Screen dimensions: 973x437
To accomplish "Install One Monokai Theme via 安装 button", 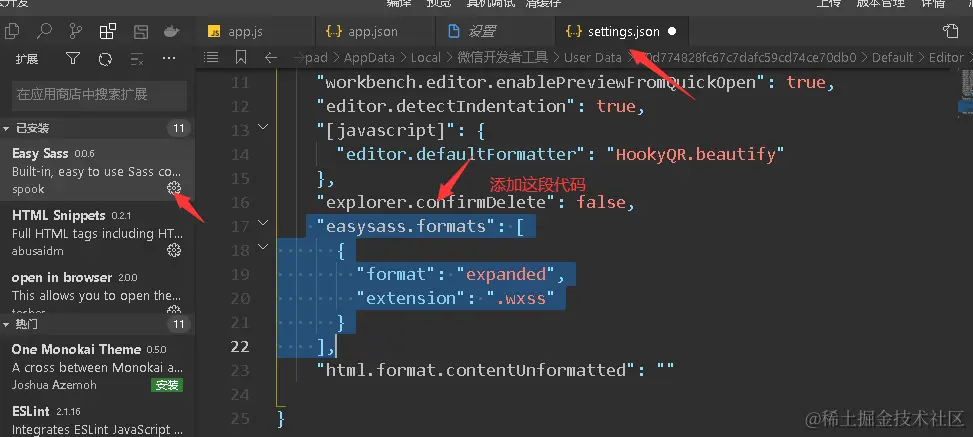I will pos(167,385).
